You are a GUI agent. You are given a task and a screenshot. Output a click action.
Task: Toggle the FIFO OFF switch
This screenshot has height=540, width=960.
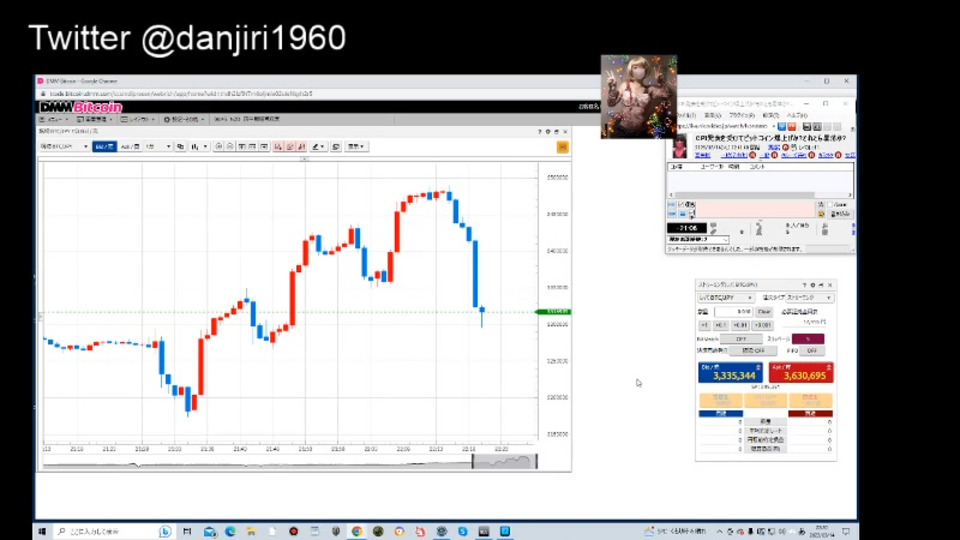click(812, 351)
